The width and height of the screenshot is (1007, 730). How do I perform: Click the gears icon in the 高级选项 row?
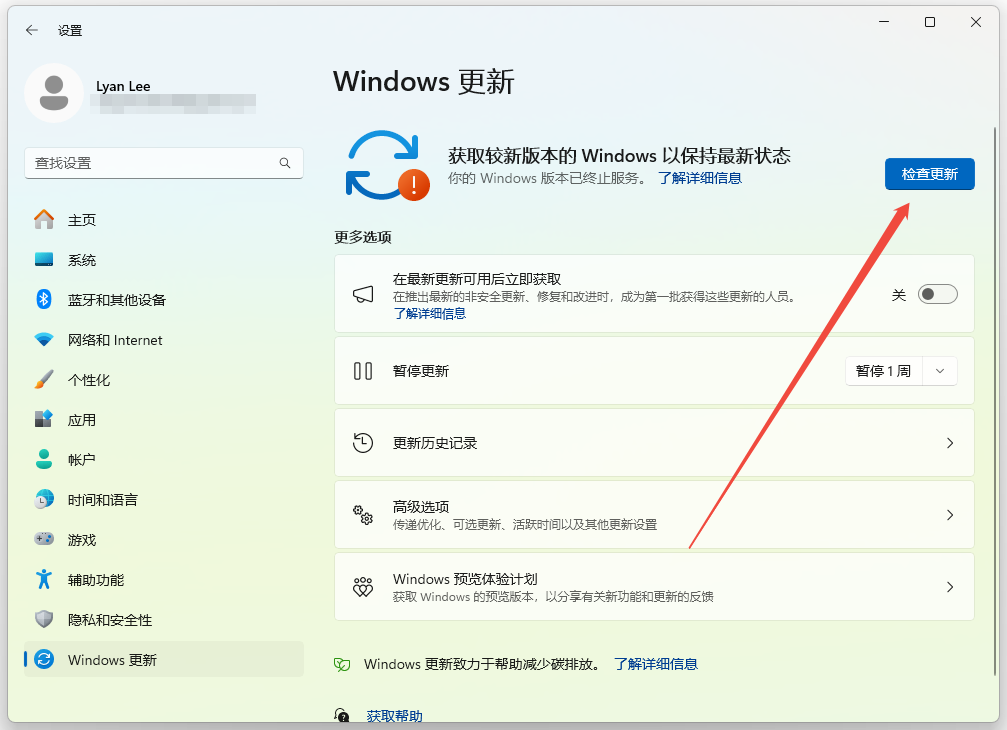363,515
